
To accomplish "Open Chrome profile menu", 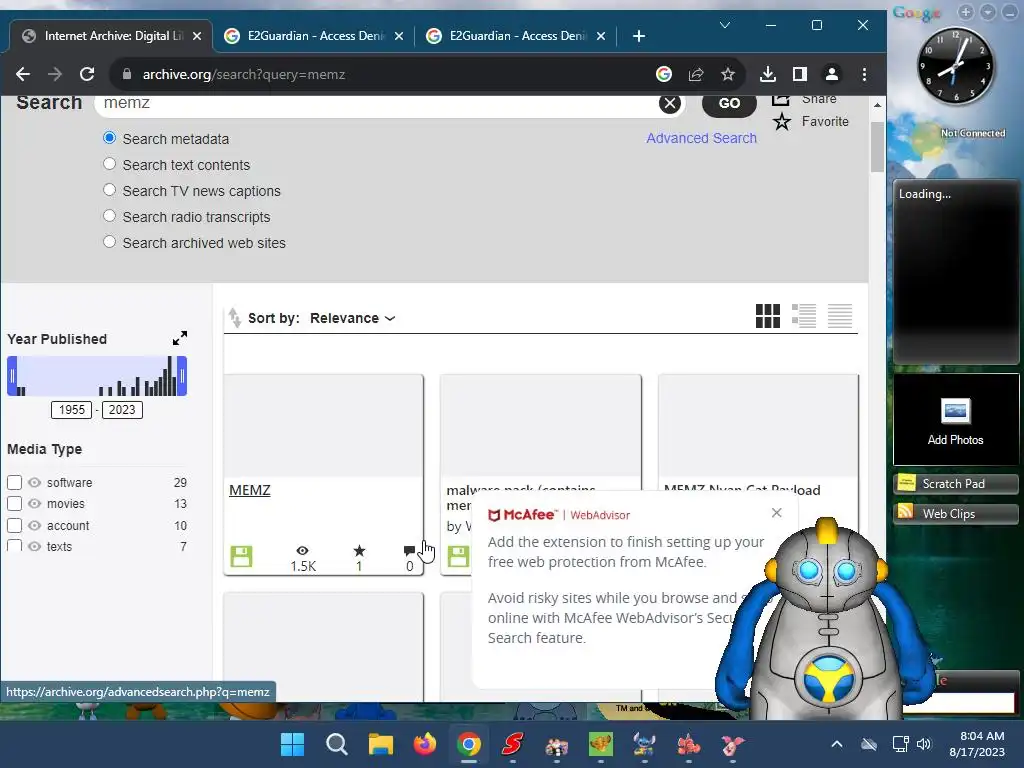I will coord(831,74).
